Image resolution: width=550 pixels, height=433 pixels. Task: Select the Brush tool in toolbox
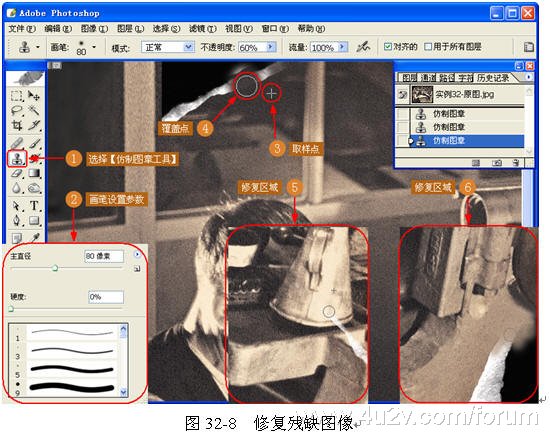coord(34,143)
